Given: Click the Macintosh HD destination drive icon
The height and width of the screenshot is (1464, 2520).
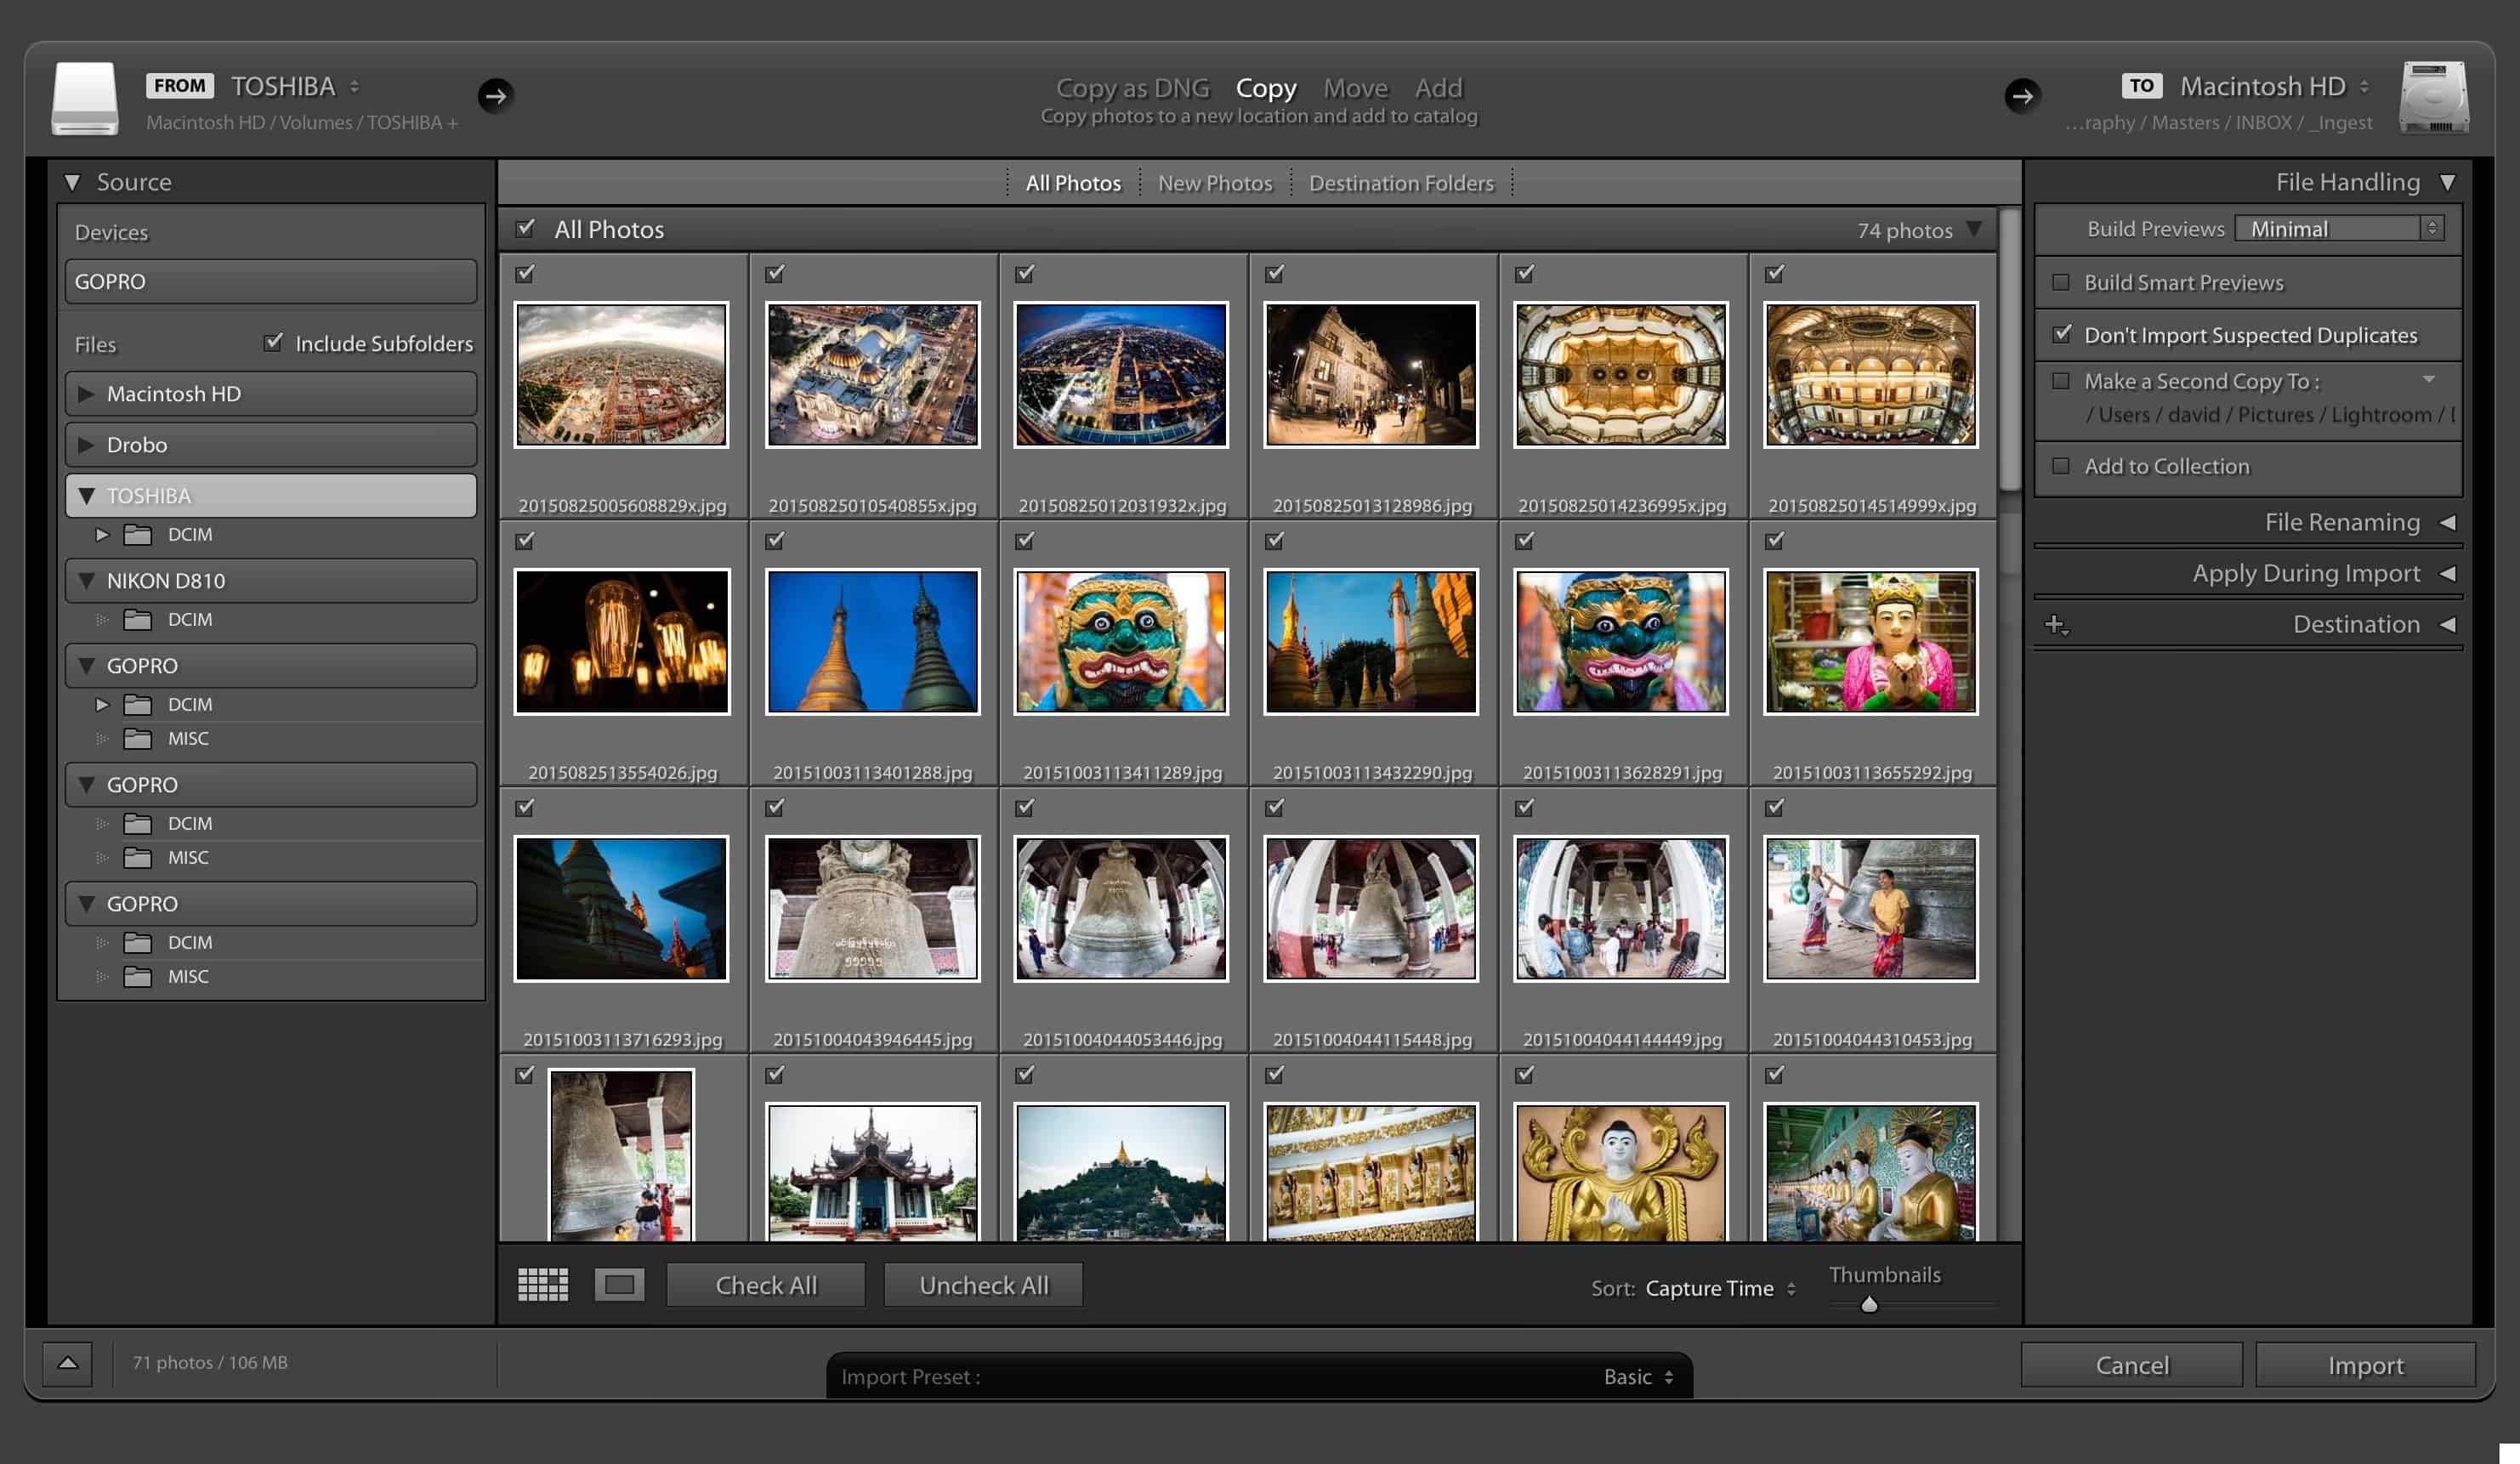Looking at the screenshot, I should [x=2434, y=98].
